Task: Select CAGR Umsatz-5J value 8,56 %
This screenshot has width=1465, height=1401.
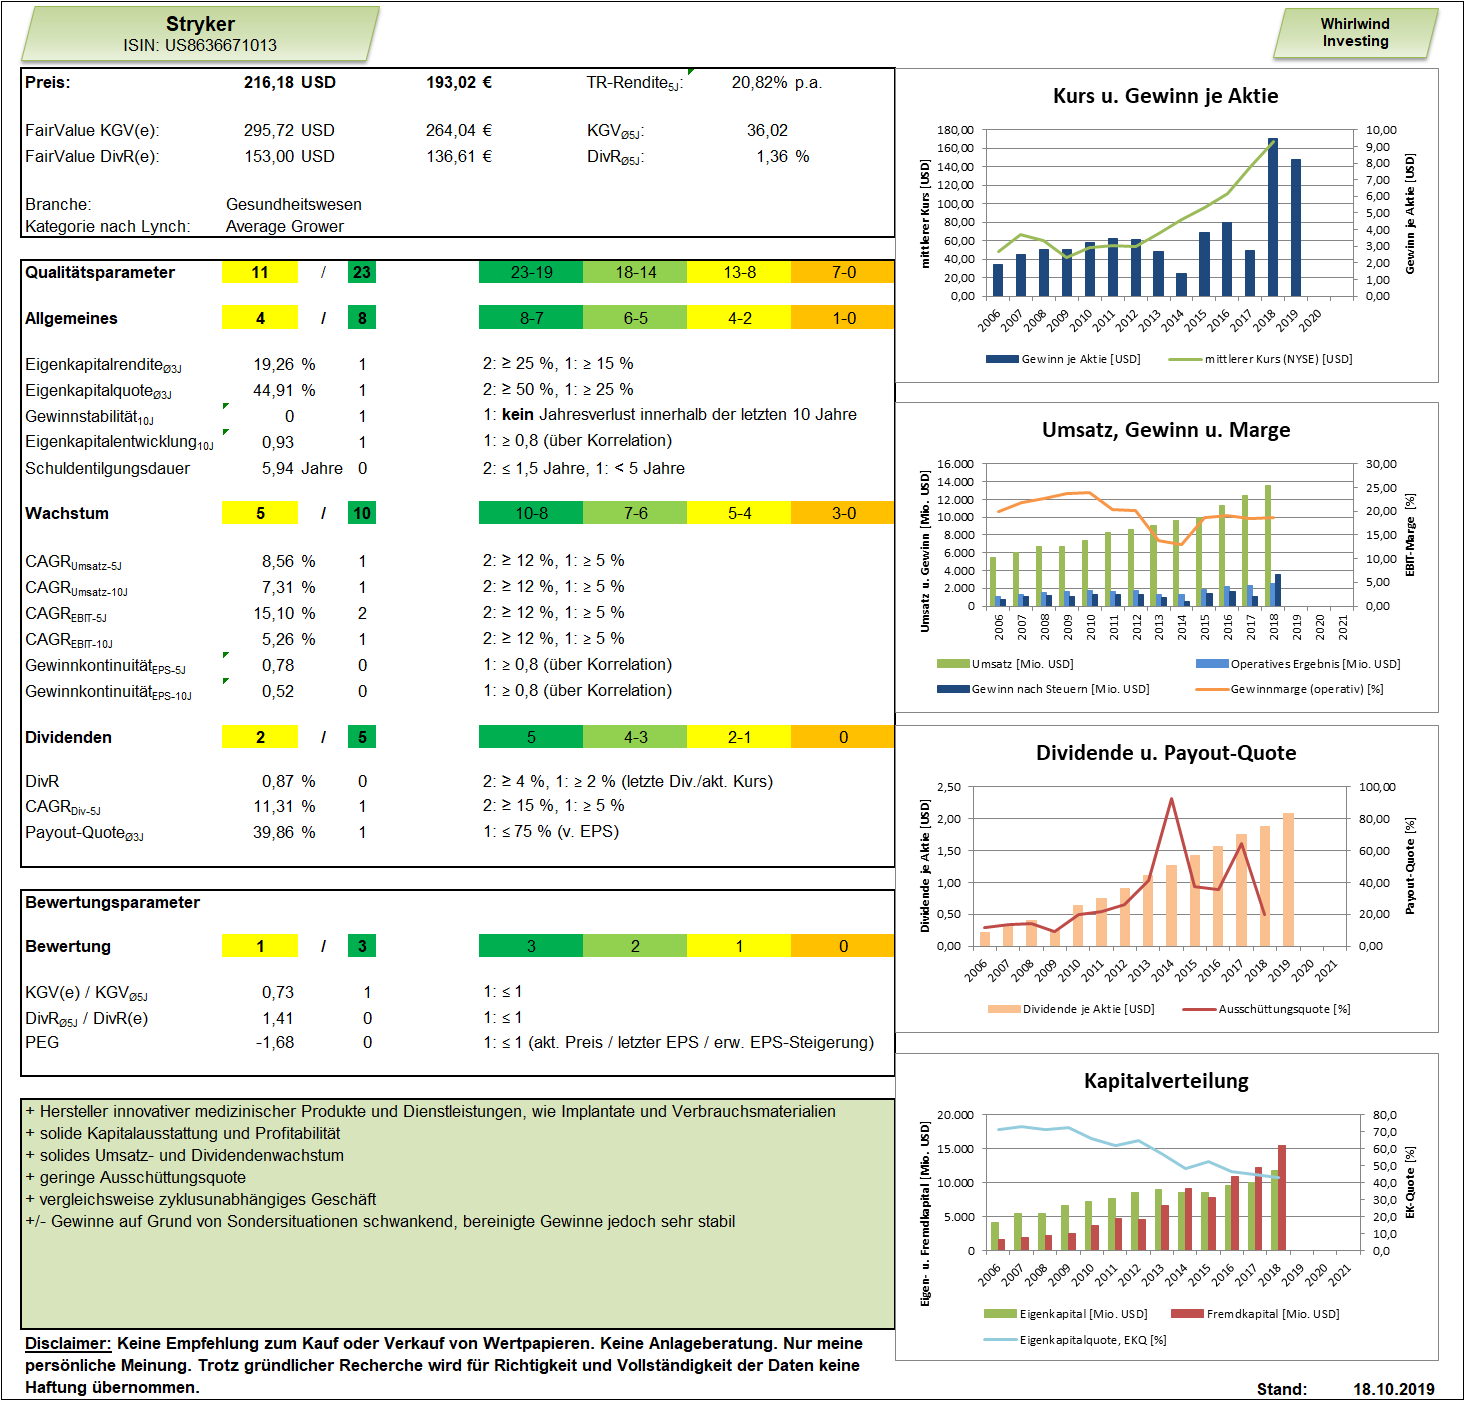Action: pyautogui.click(x=288, y=561)
